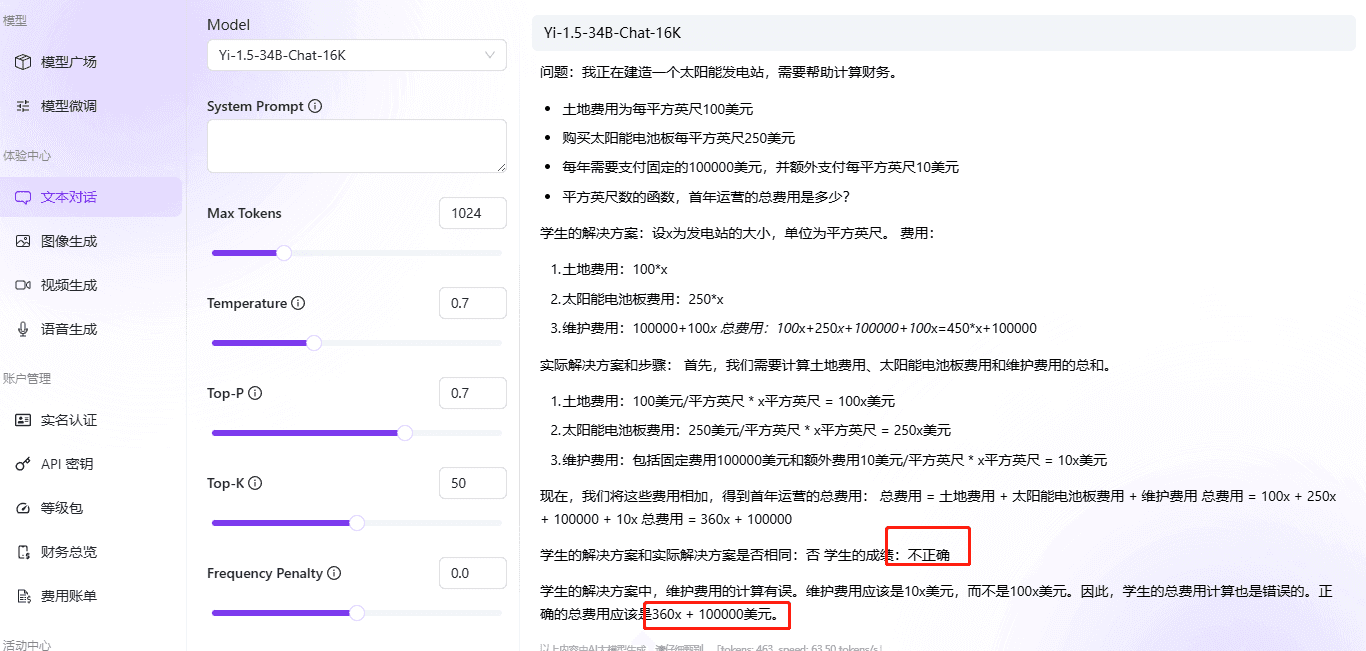Open 模型微调 via its tuning sliders icon
Image resolution: width=1366 pixels, height=651 pixels.
click(24, 104)
